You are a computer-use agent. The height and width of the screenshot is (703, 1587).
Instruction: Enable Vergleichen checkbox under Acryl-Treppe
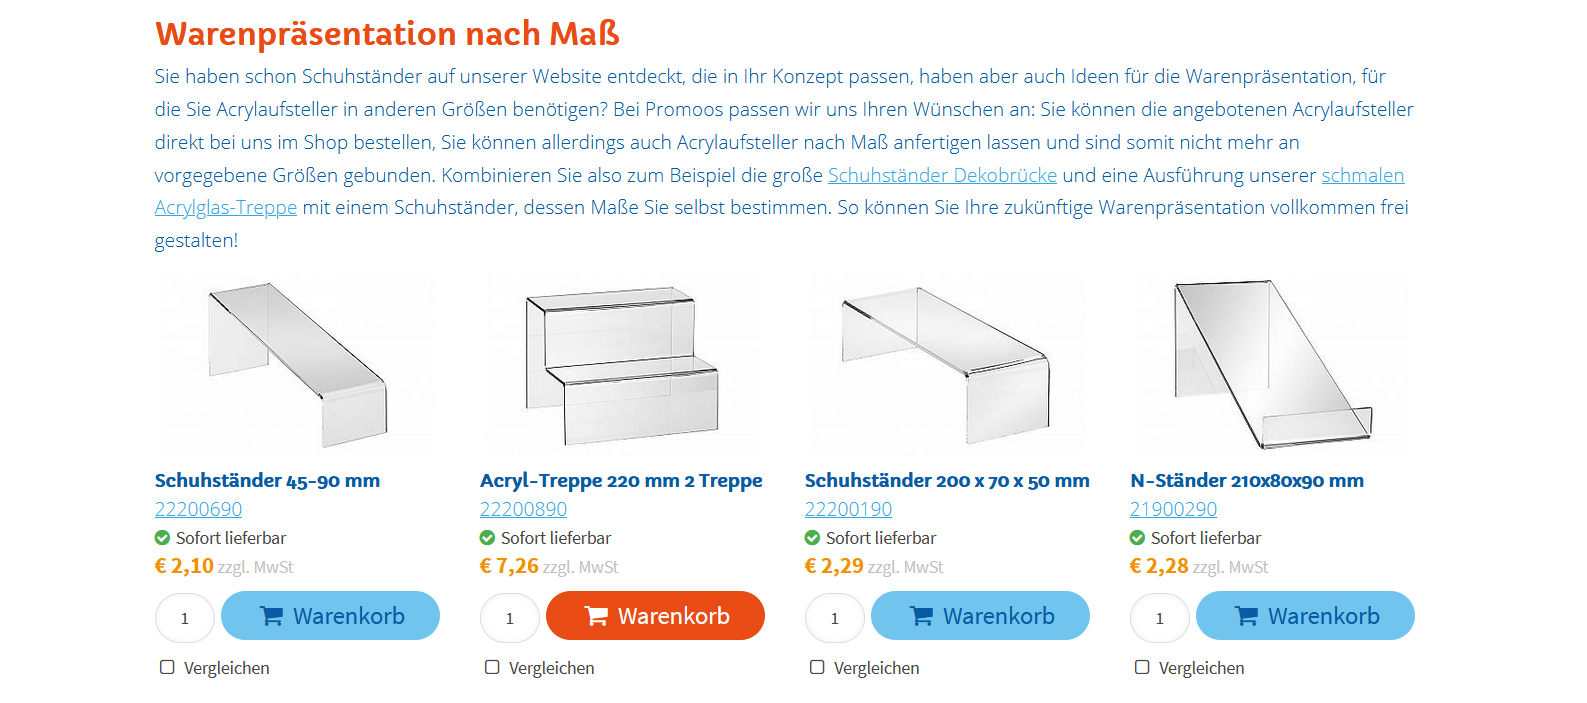492,667
